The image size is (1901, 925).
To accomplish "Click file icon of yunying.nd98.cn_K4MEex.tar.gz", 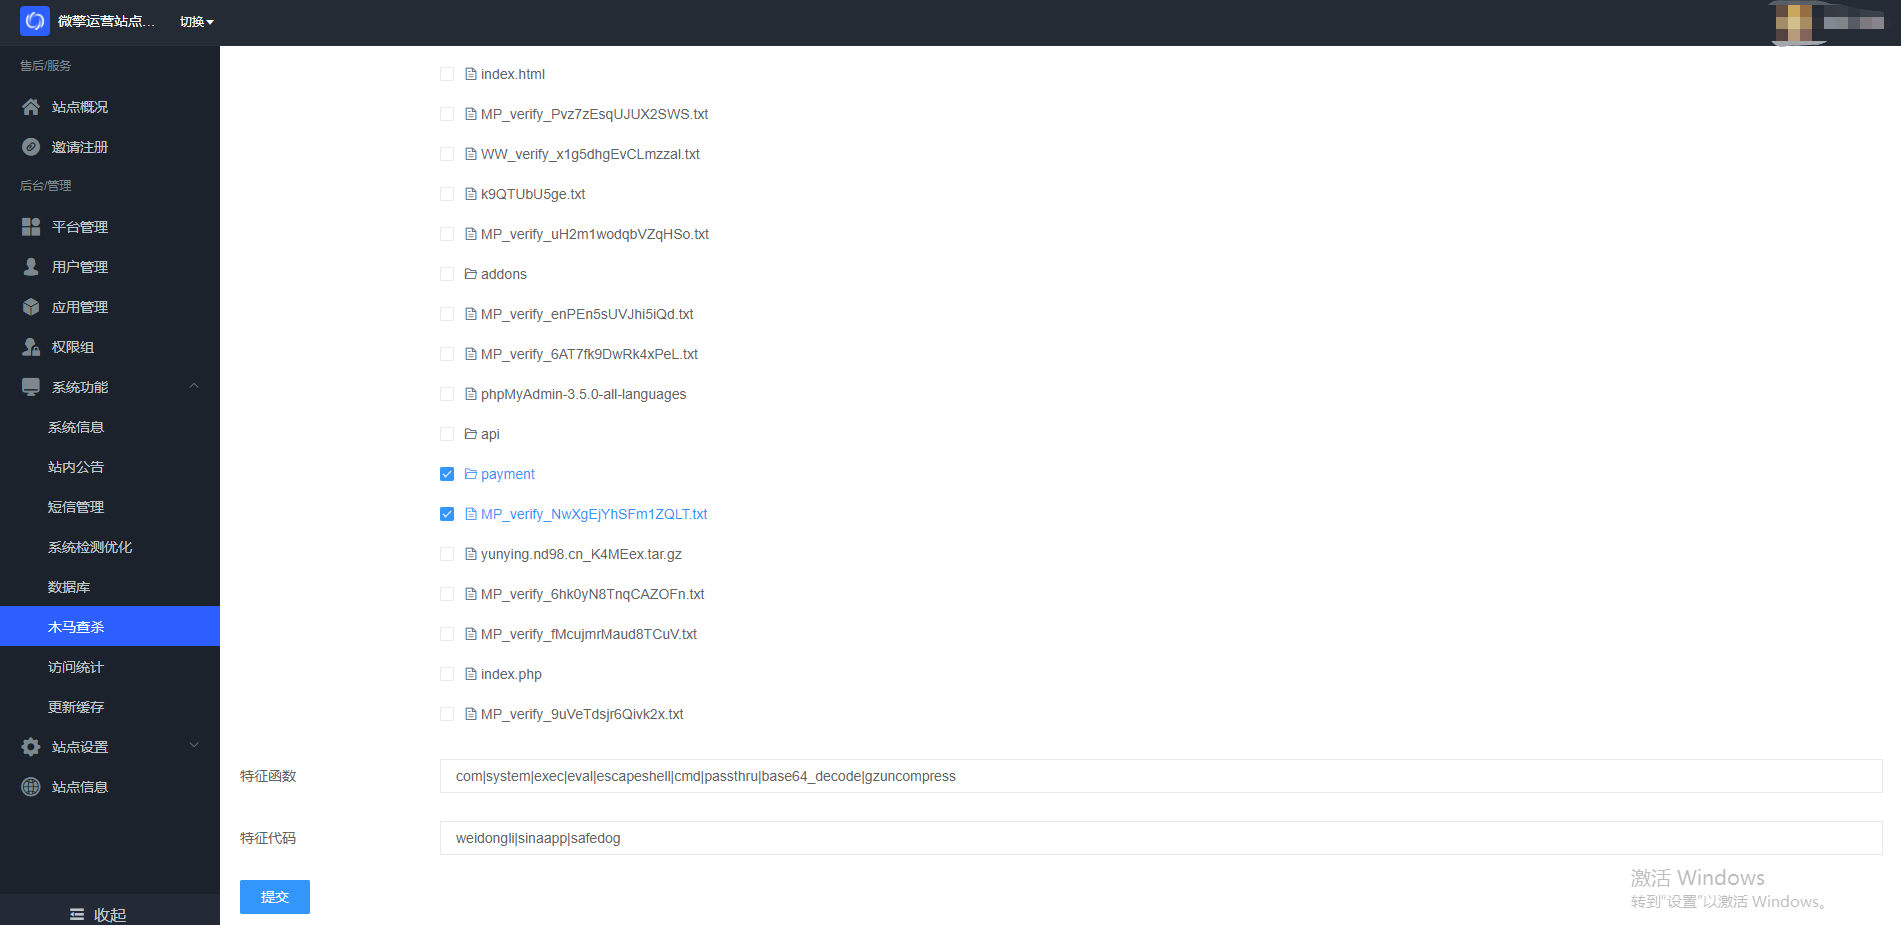I will coord(470,554).
